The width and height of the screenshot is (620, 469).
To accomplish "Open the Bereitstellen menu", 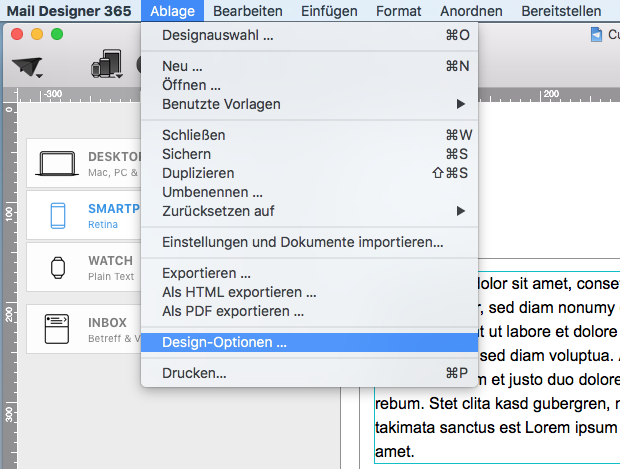I will click(561, 11).
